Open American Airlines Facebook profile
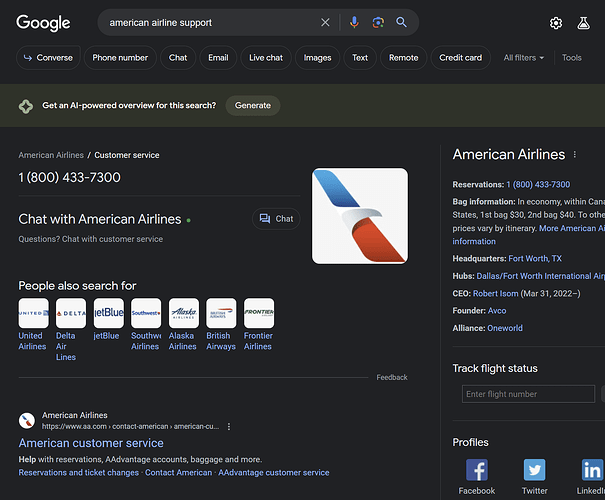 pos(477,471)
